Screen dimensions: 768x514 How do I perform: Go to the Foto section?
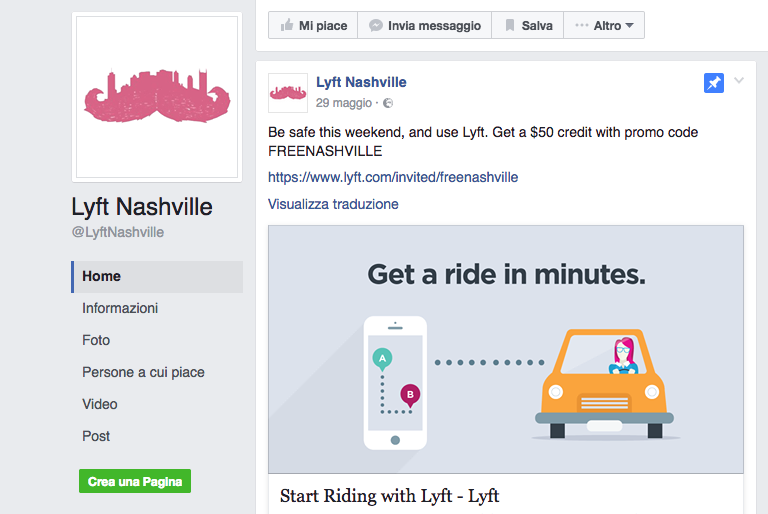[x=96, y=340]
